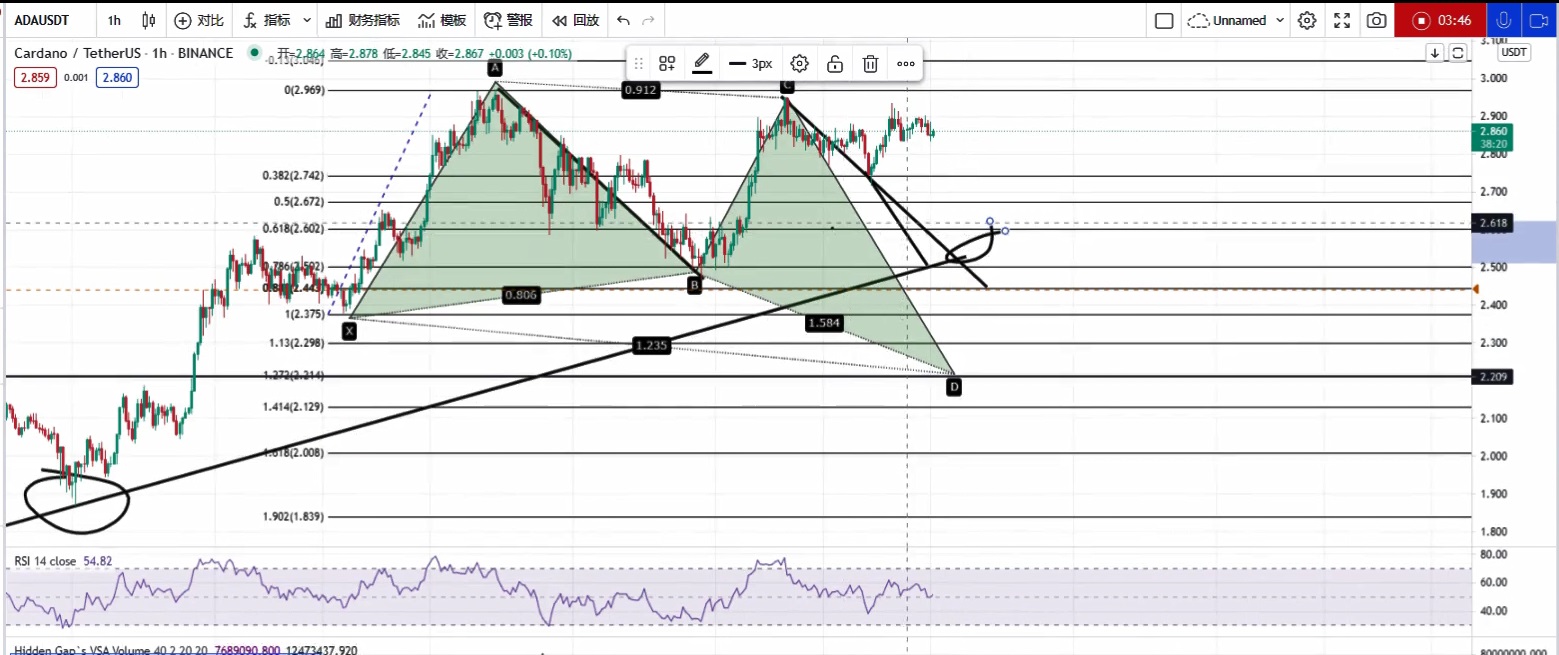Expand the 指标 indicators favorites dropdown arrow
The image size is (1559, 655).
pyautogui.click(x=307, y=20)
